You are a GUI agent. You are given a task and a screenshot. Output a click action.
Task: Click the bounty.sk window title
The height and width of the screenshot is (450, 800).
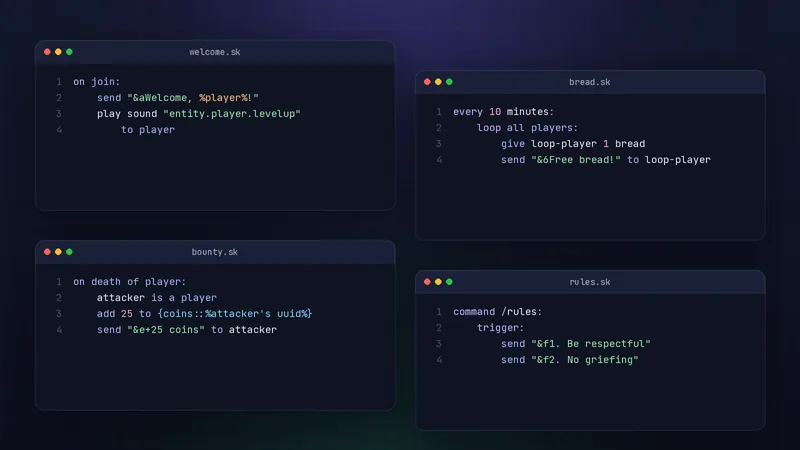(x=215, y=252)
